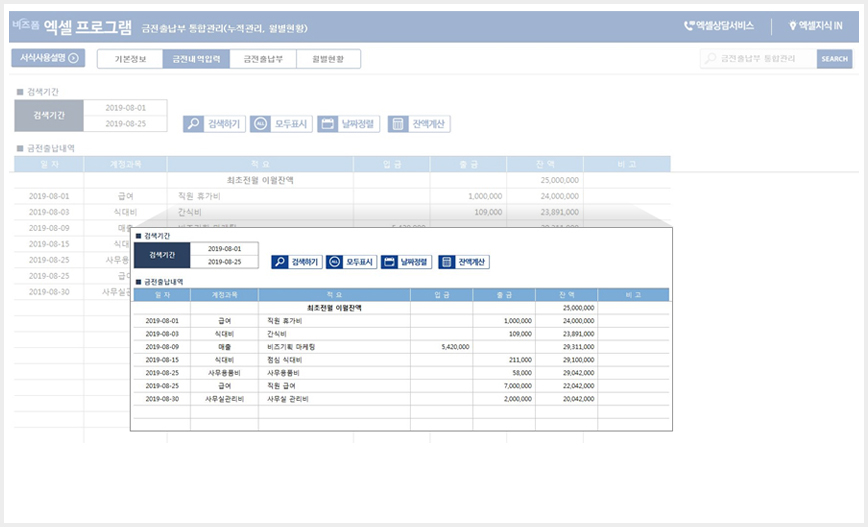Viewport: 868px width, 527px height.
Task: Click the background 적 요 column header
Action: click(260, 164)
